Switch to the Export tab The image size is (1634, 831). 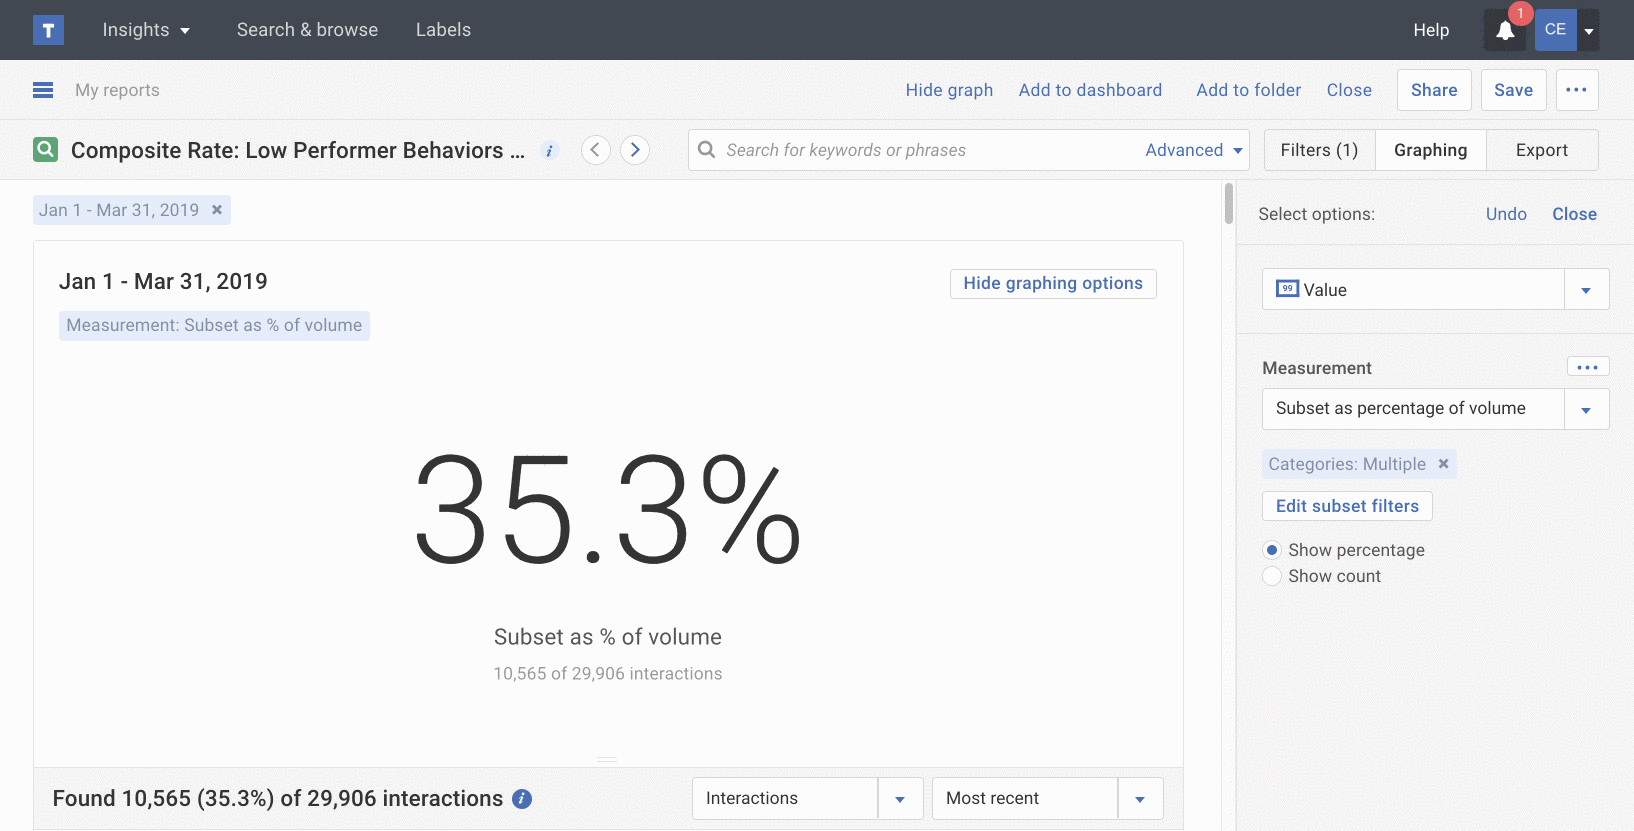point(1541,150)
